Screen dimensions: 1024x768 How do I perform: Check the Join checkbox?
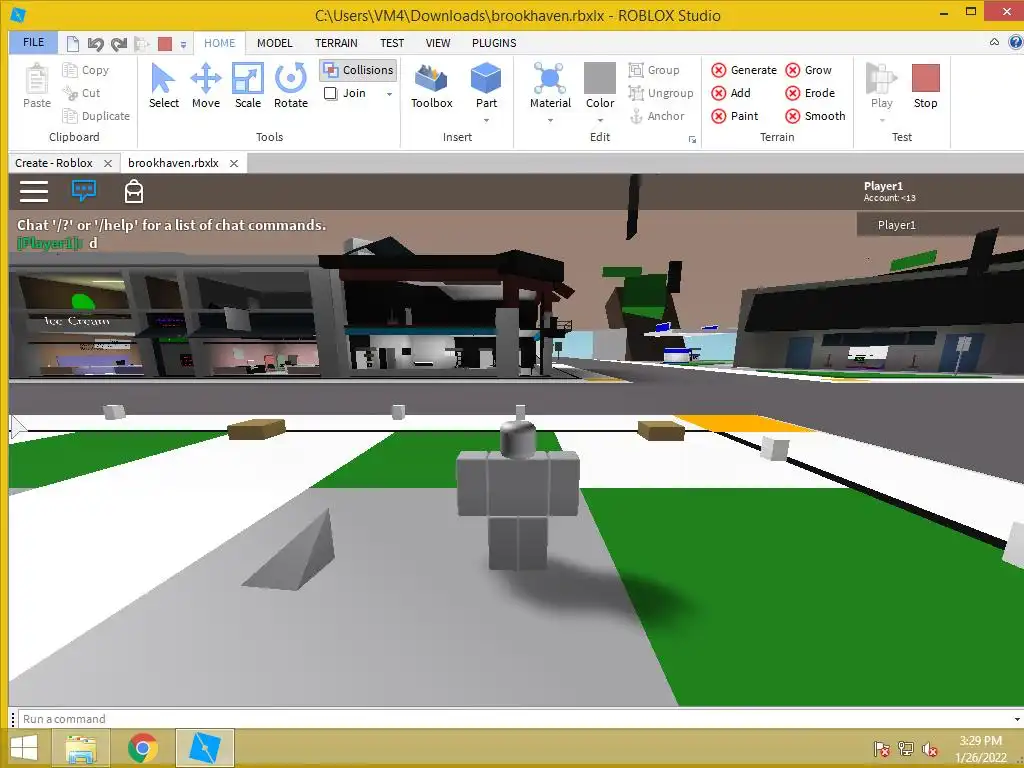click(330, 93)
